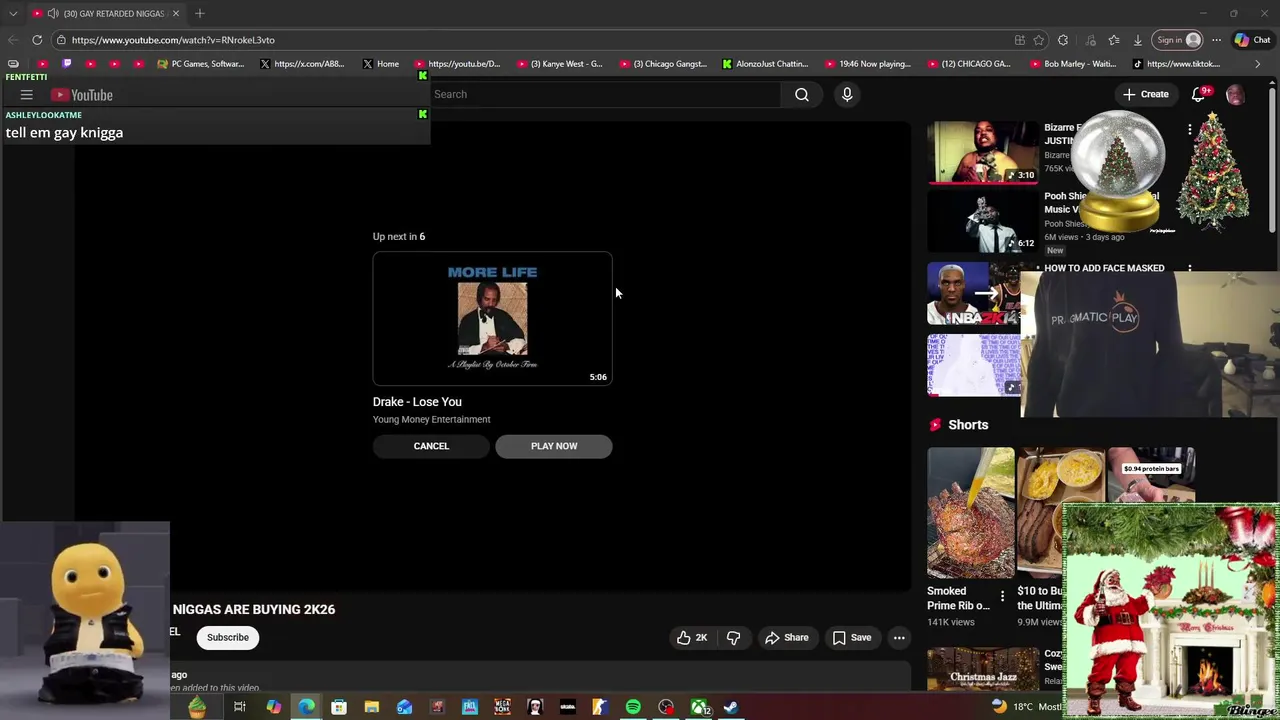Open the Bob Marley - Waiti... bookmark

[x=1072, y=64]
